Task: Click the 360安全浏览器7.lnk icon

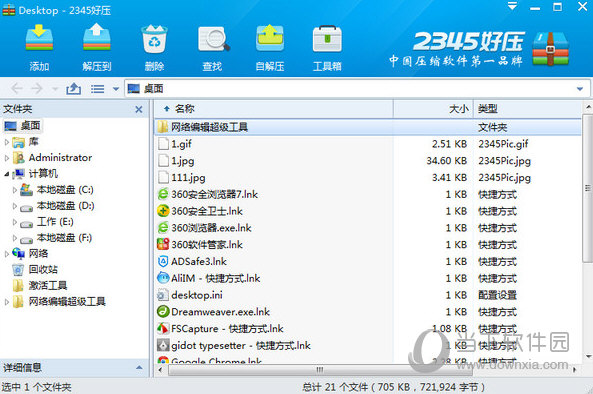Action: point(163,194)
